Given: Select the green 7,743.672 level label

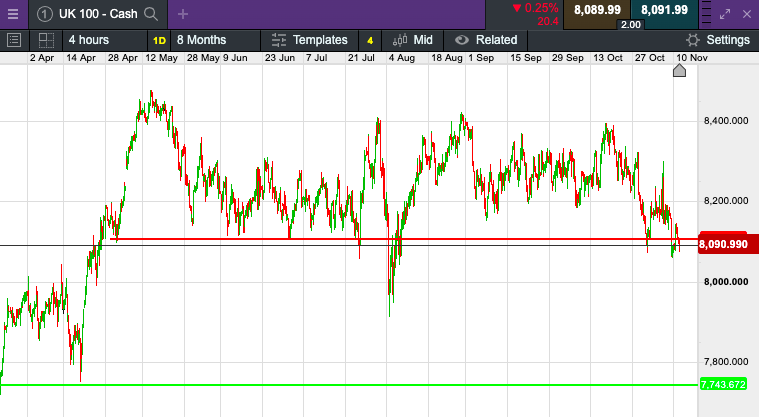Looking at the screenshot, I should 723,385.
